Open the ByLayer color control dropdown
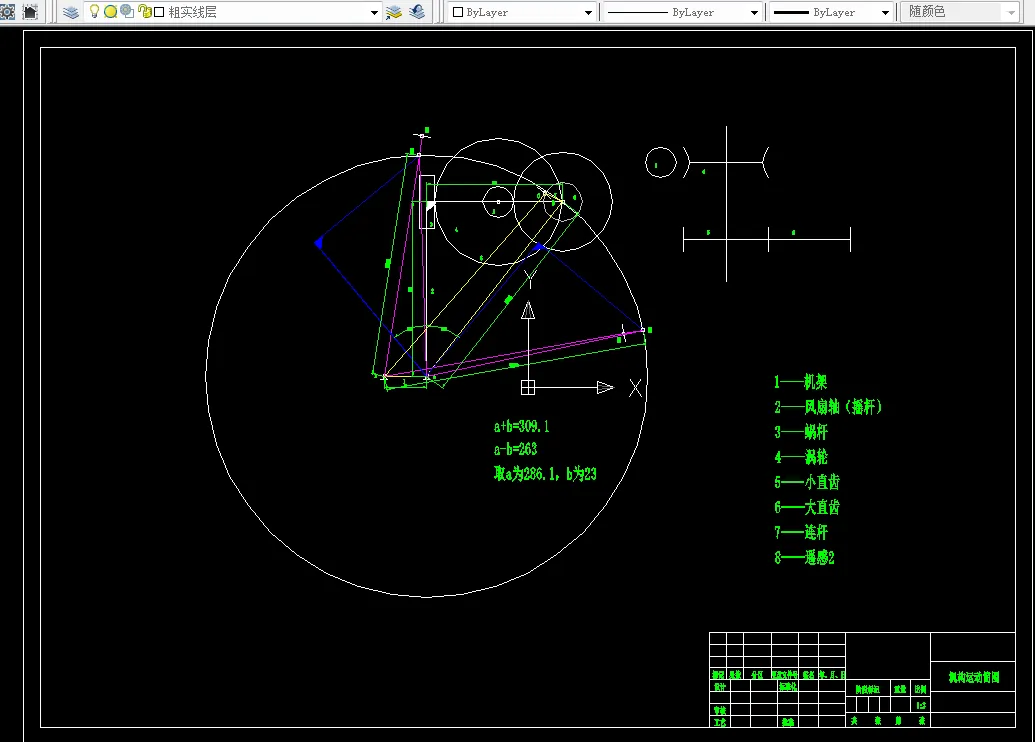 click(x=588, y=13)
